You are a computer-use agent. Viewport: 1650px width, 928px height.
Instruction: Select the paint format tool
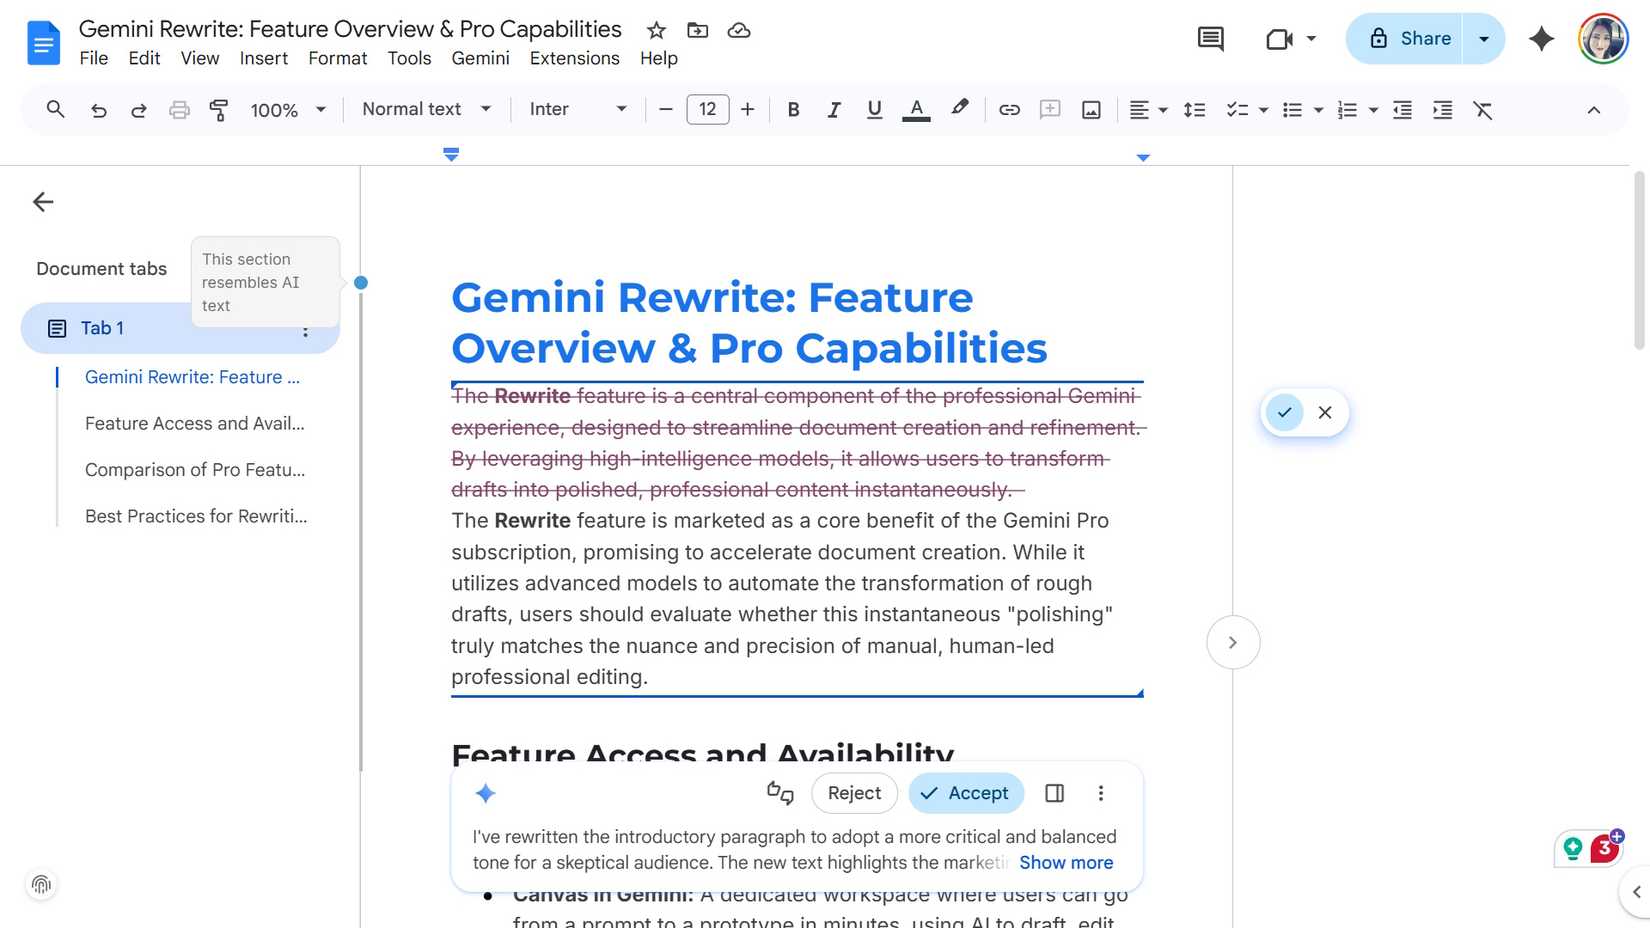coord(219,110)
